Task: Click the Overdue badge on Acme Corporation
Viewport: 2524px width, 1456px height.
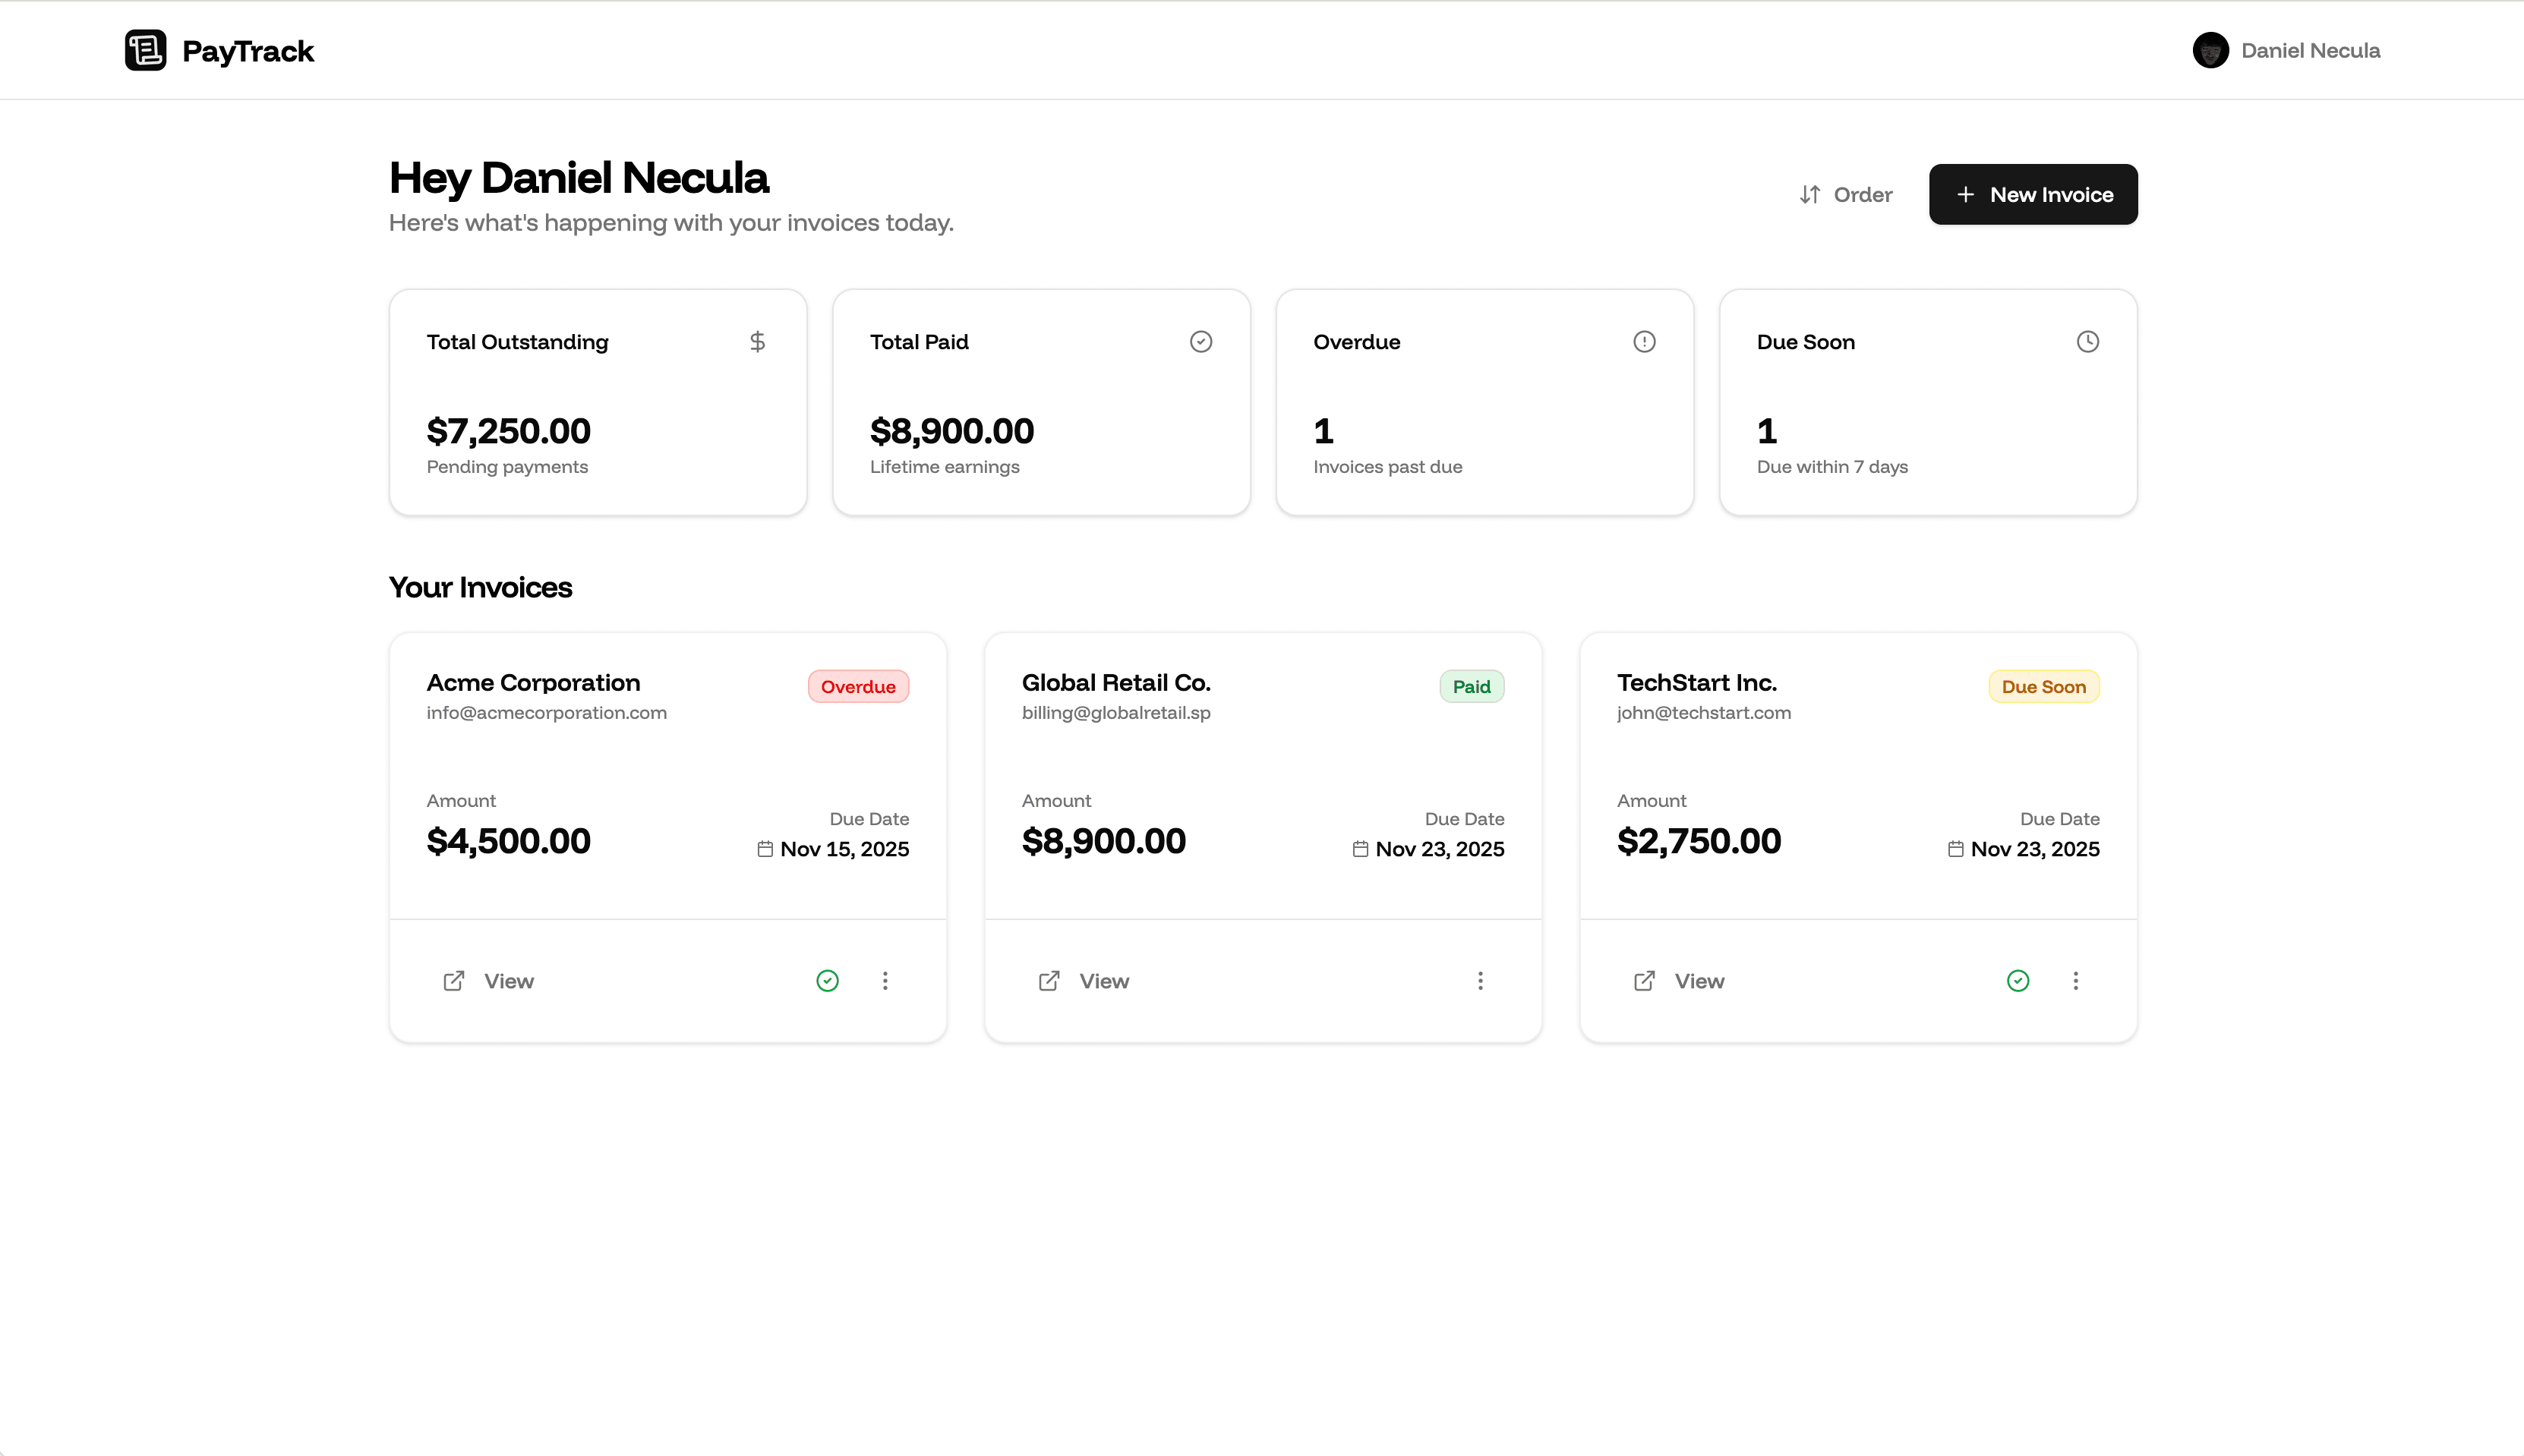Action: pyautogui.click(x=858, y=686)
